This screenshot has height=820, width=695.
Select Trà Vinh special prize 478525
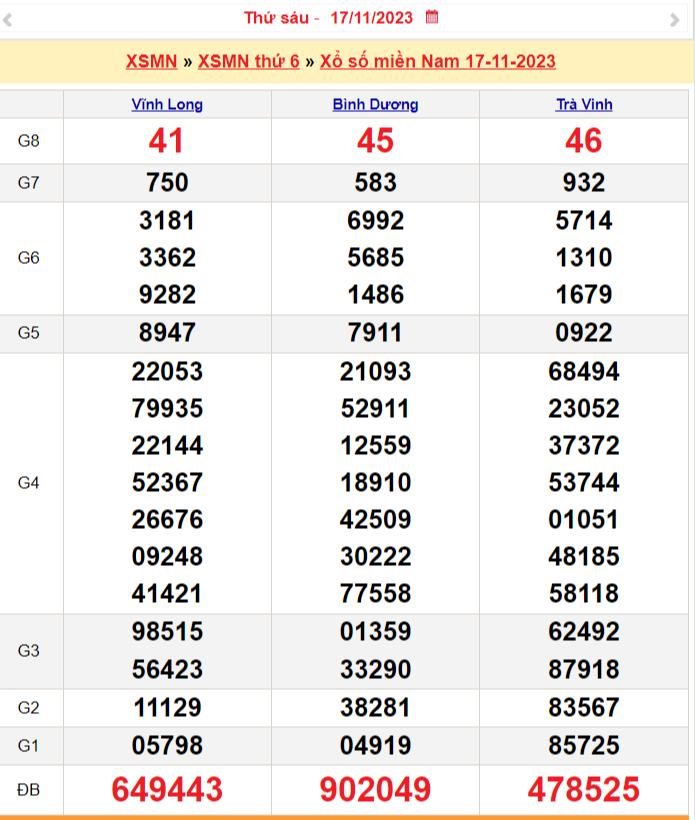point(584,789)
